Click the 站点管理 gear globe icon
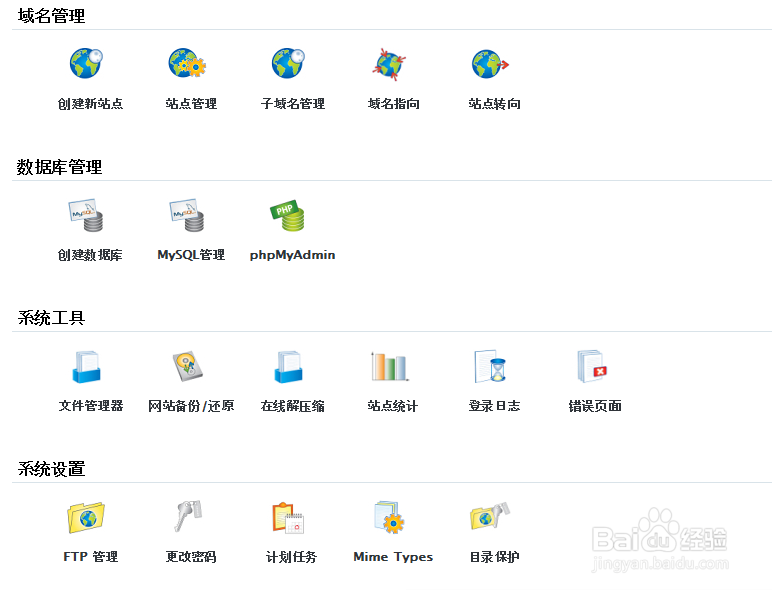 pos(187,63)
